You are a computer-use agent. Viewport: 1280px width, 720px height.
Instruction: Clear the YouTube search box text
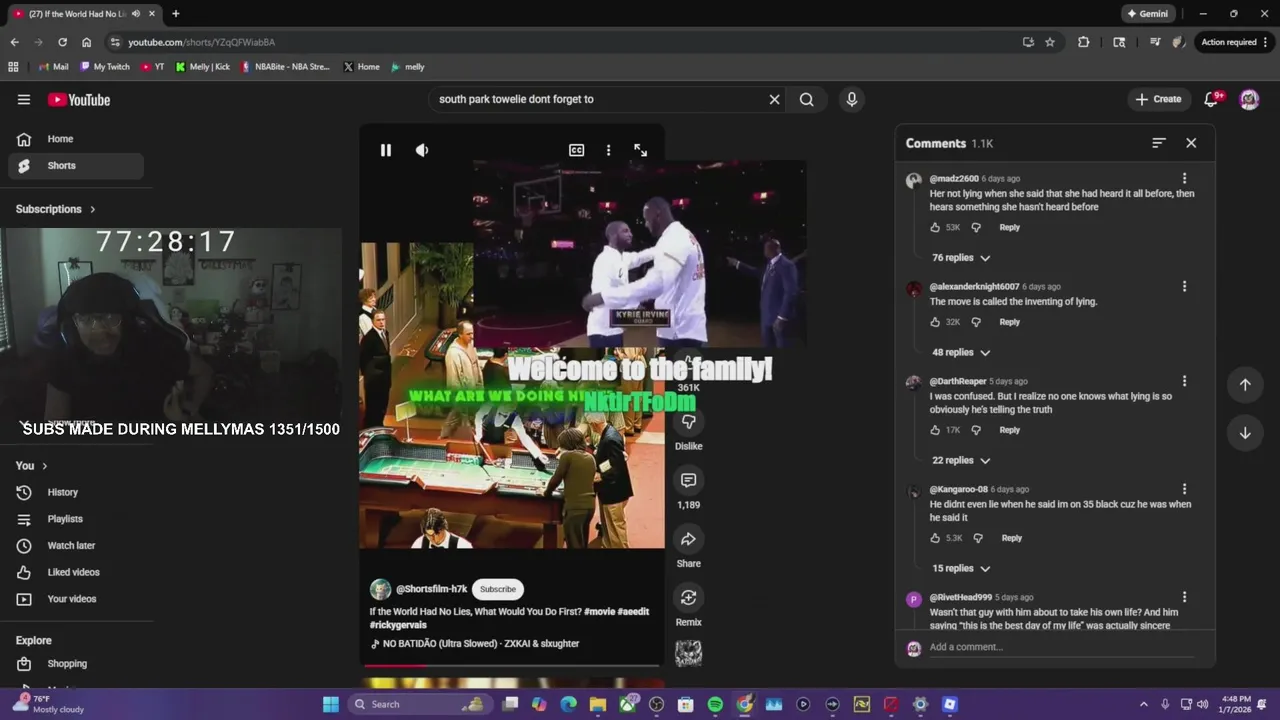tap(774, 99)
